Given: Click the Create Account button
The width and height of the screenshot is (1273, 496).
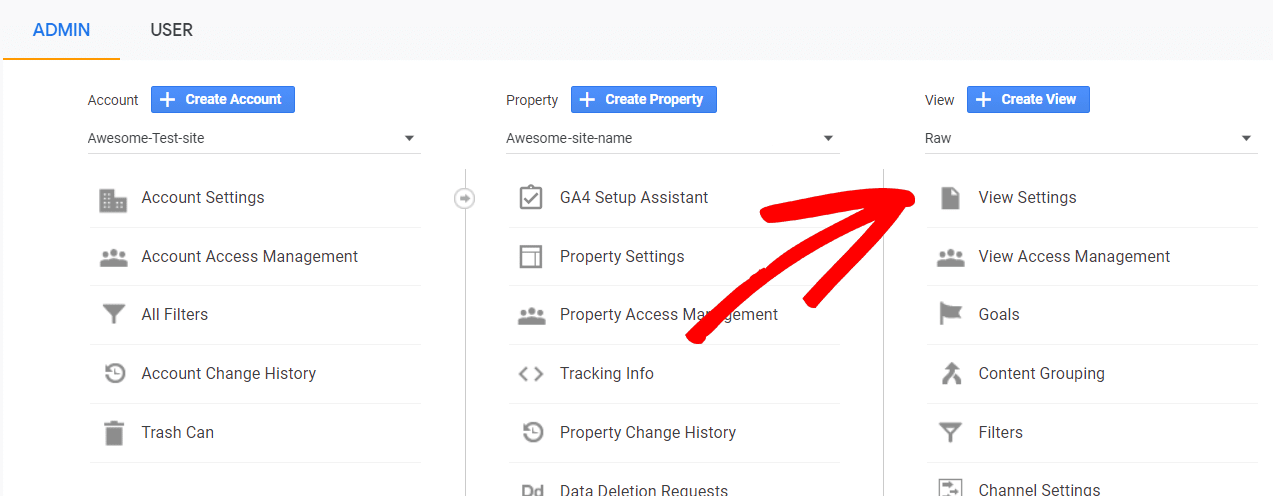Looking at the screenshot, I should coord(223,99).
